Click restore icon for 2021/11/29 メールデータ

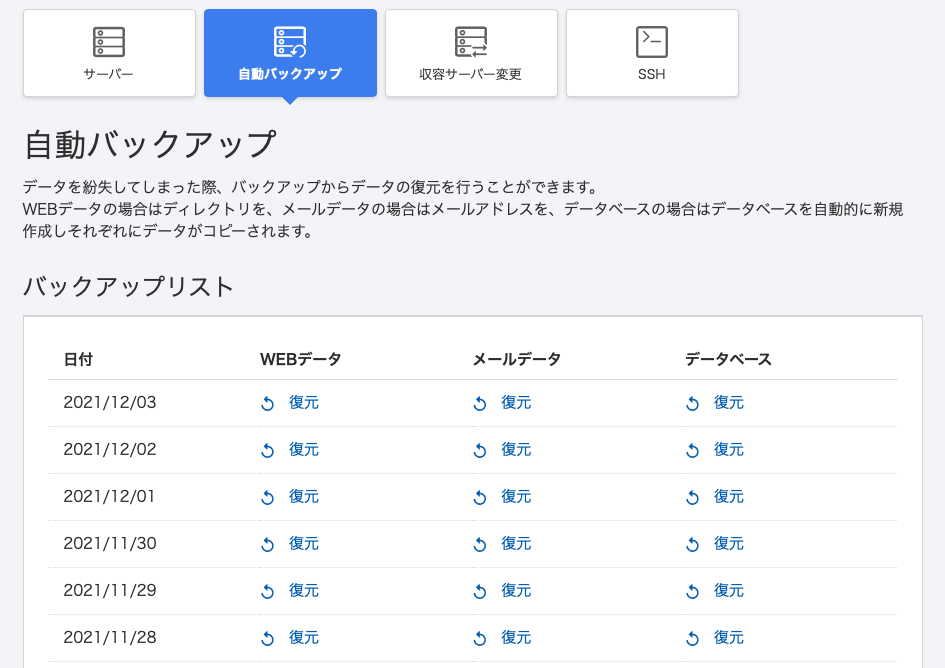(480, 591)
